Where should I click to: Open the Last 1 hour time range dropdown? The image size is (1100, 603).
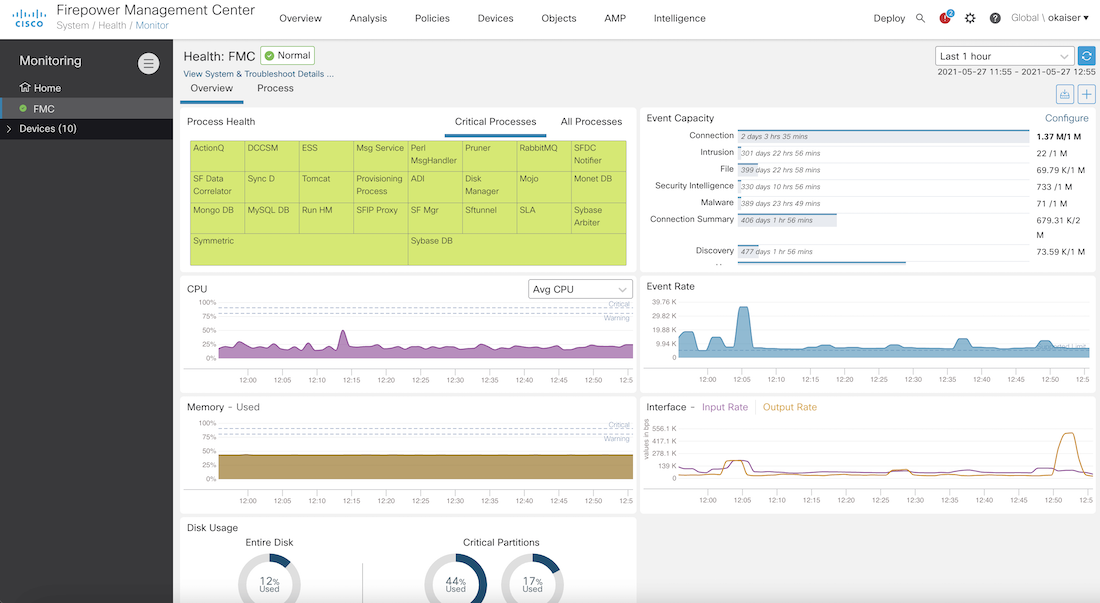pos(1005,56)
